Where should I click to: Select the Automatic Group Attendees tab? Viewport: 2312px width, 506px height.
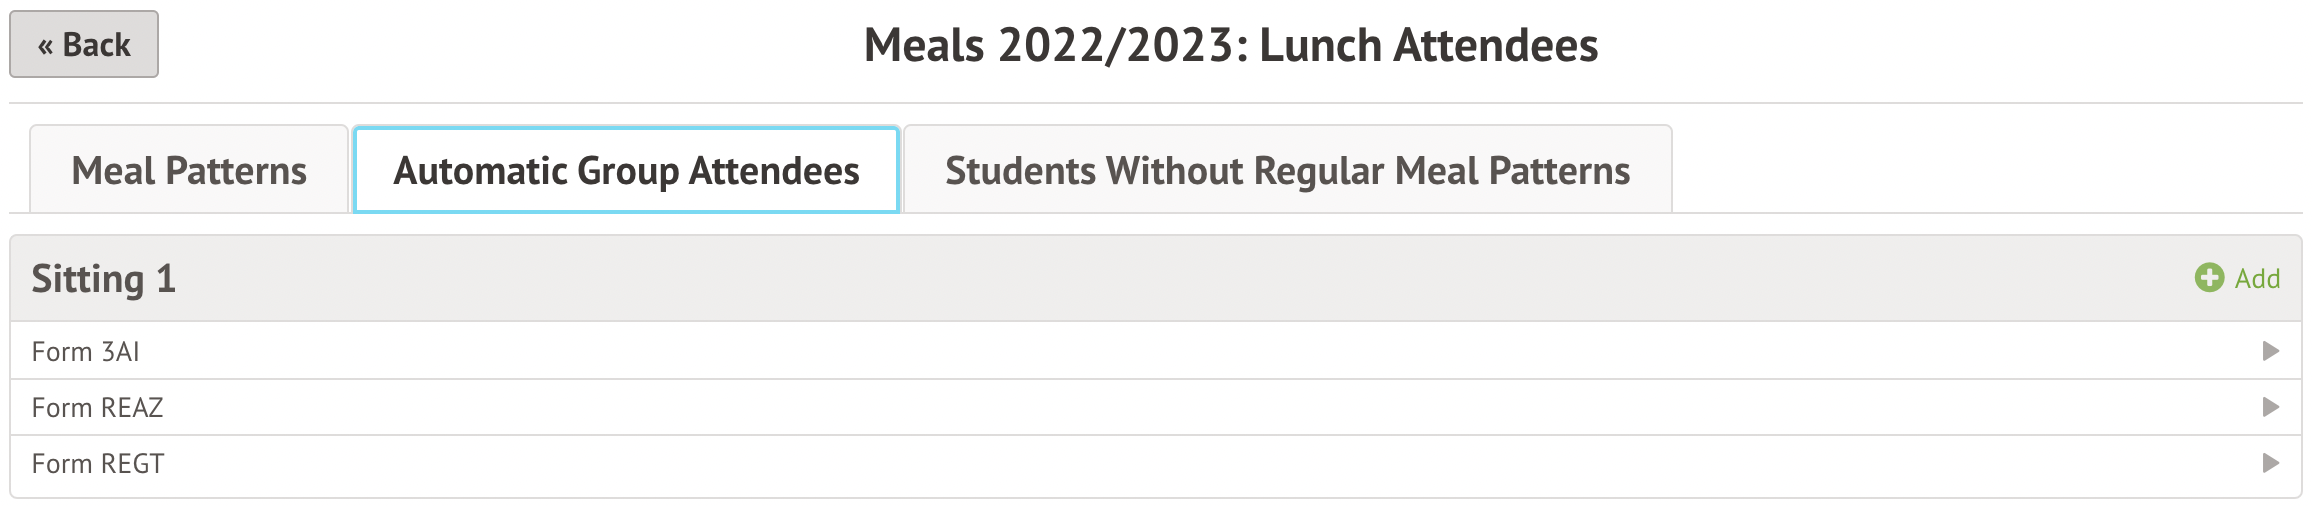click(x=626, y=171)
